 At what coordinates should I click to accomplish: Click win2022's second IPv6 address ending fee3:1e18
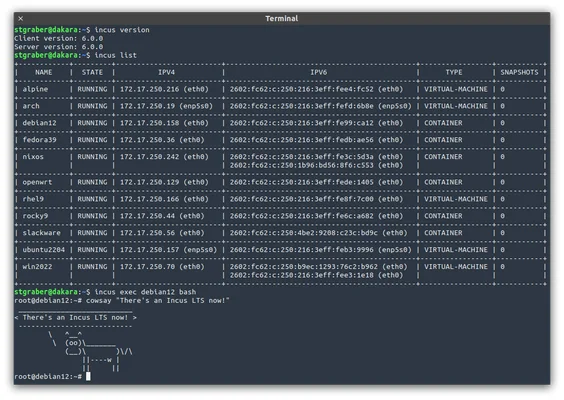302,276
